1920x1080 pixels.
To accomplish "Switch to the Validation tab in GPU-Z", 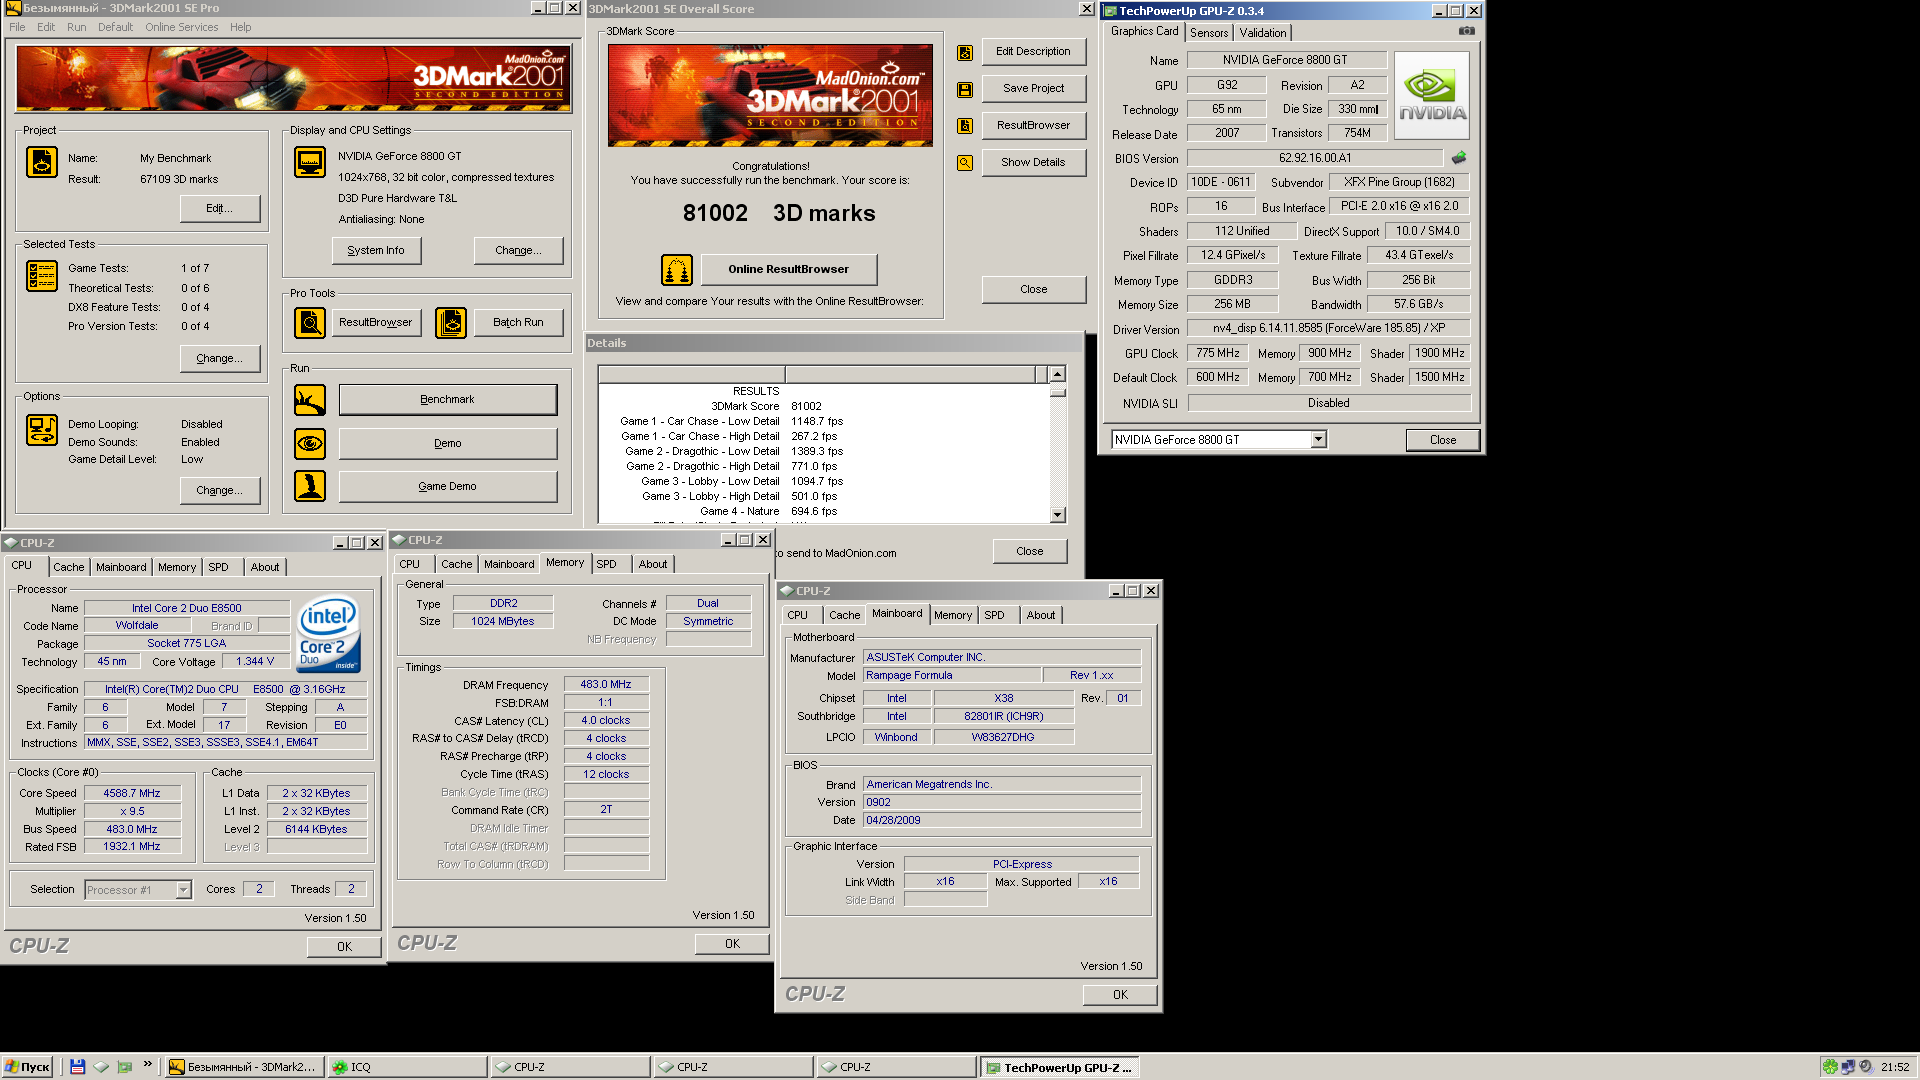I will click(x=1263, y=33).
